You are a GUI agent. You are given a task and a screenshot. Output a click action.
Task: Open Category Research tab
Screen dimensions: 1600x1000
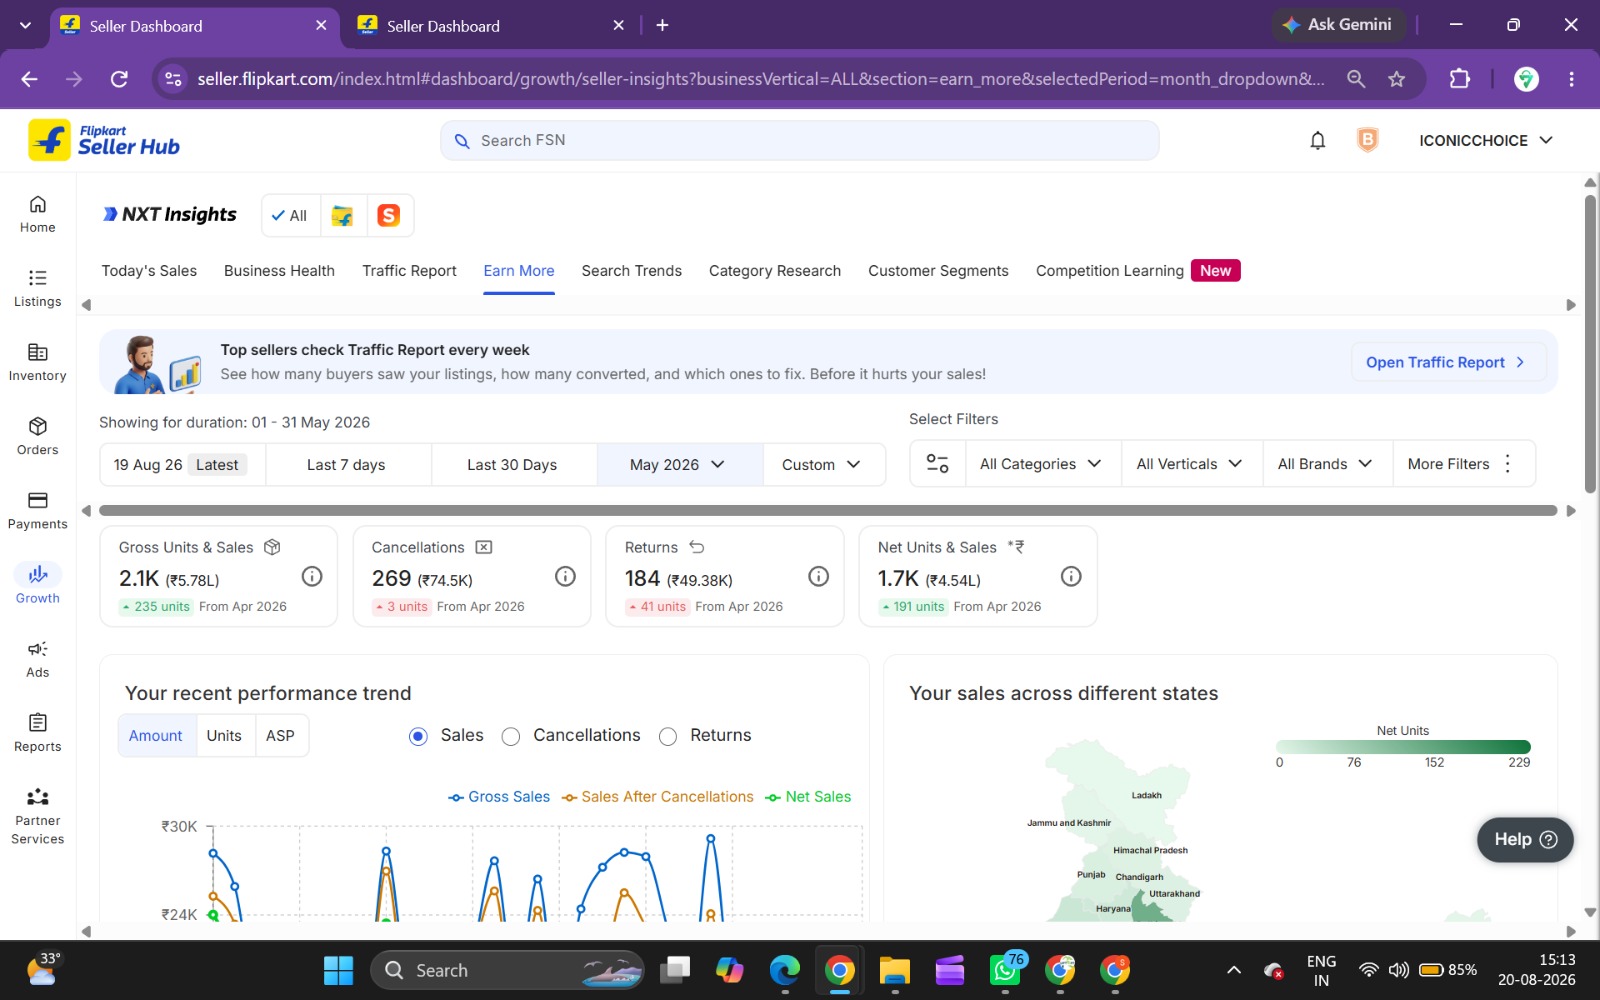(775, 271)
